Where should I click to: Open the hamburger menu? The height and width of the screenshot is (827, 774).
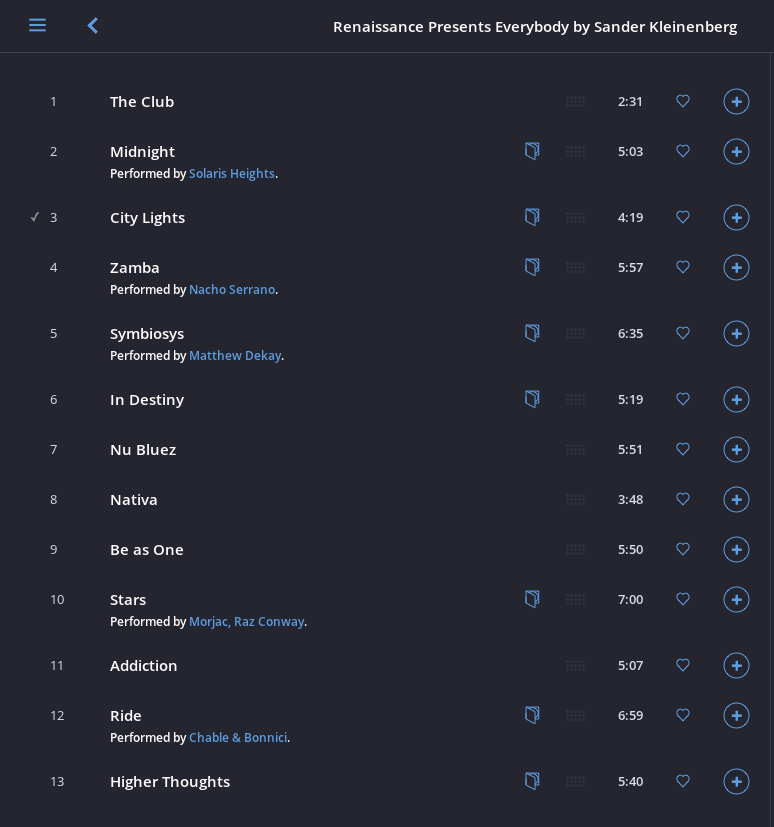pyautogui.click(x=37, y=25)
